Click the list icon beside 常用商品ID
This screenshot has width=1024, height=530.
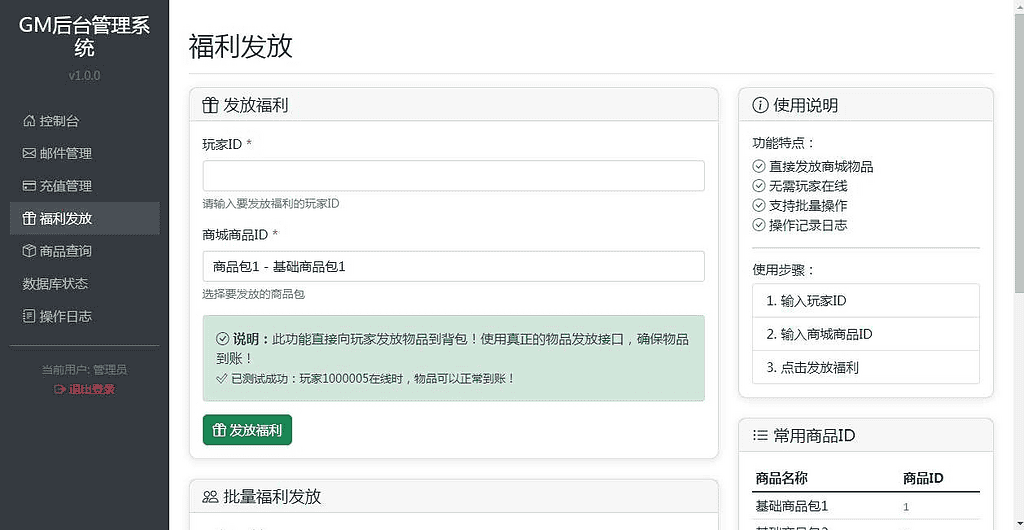760,436
